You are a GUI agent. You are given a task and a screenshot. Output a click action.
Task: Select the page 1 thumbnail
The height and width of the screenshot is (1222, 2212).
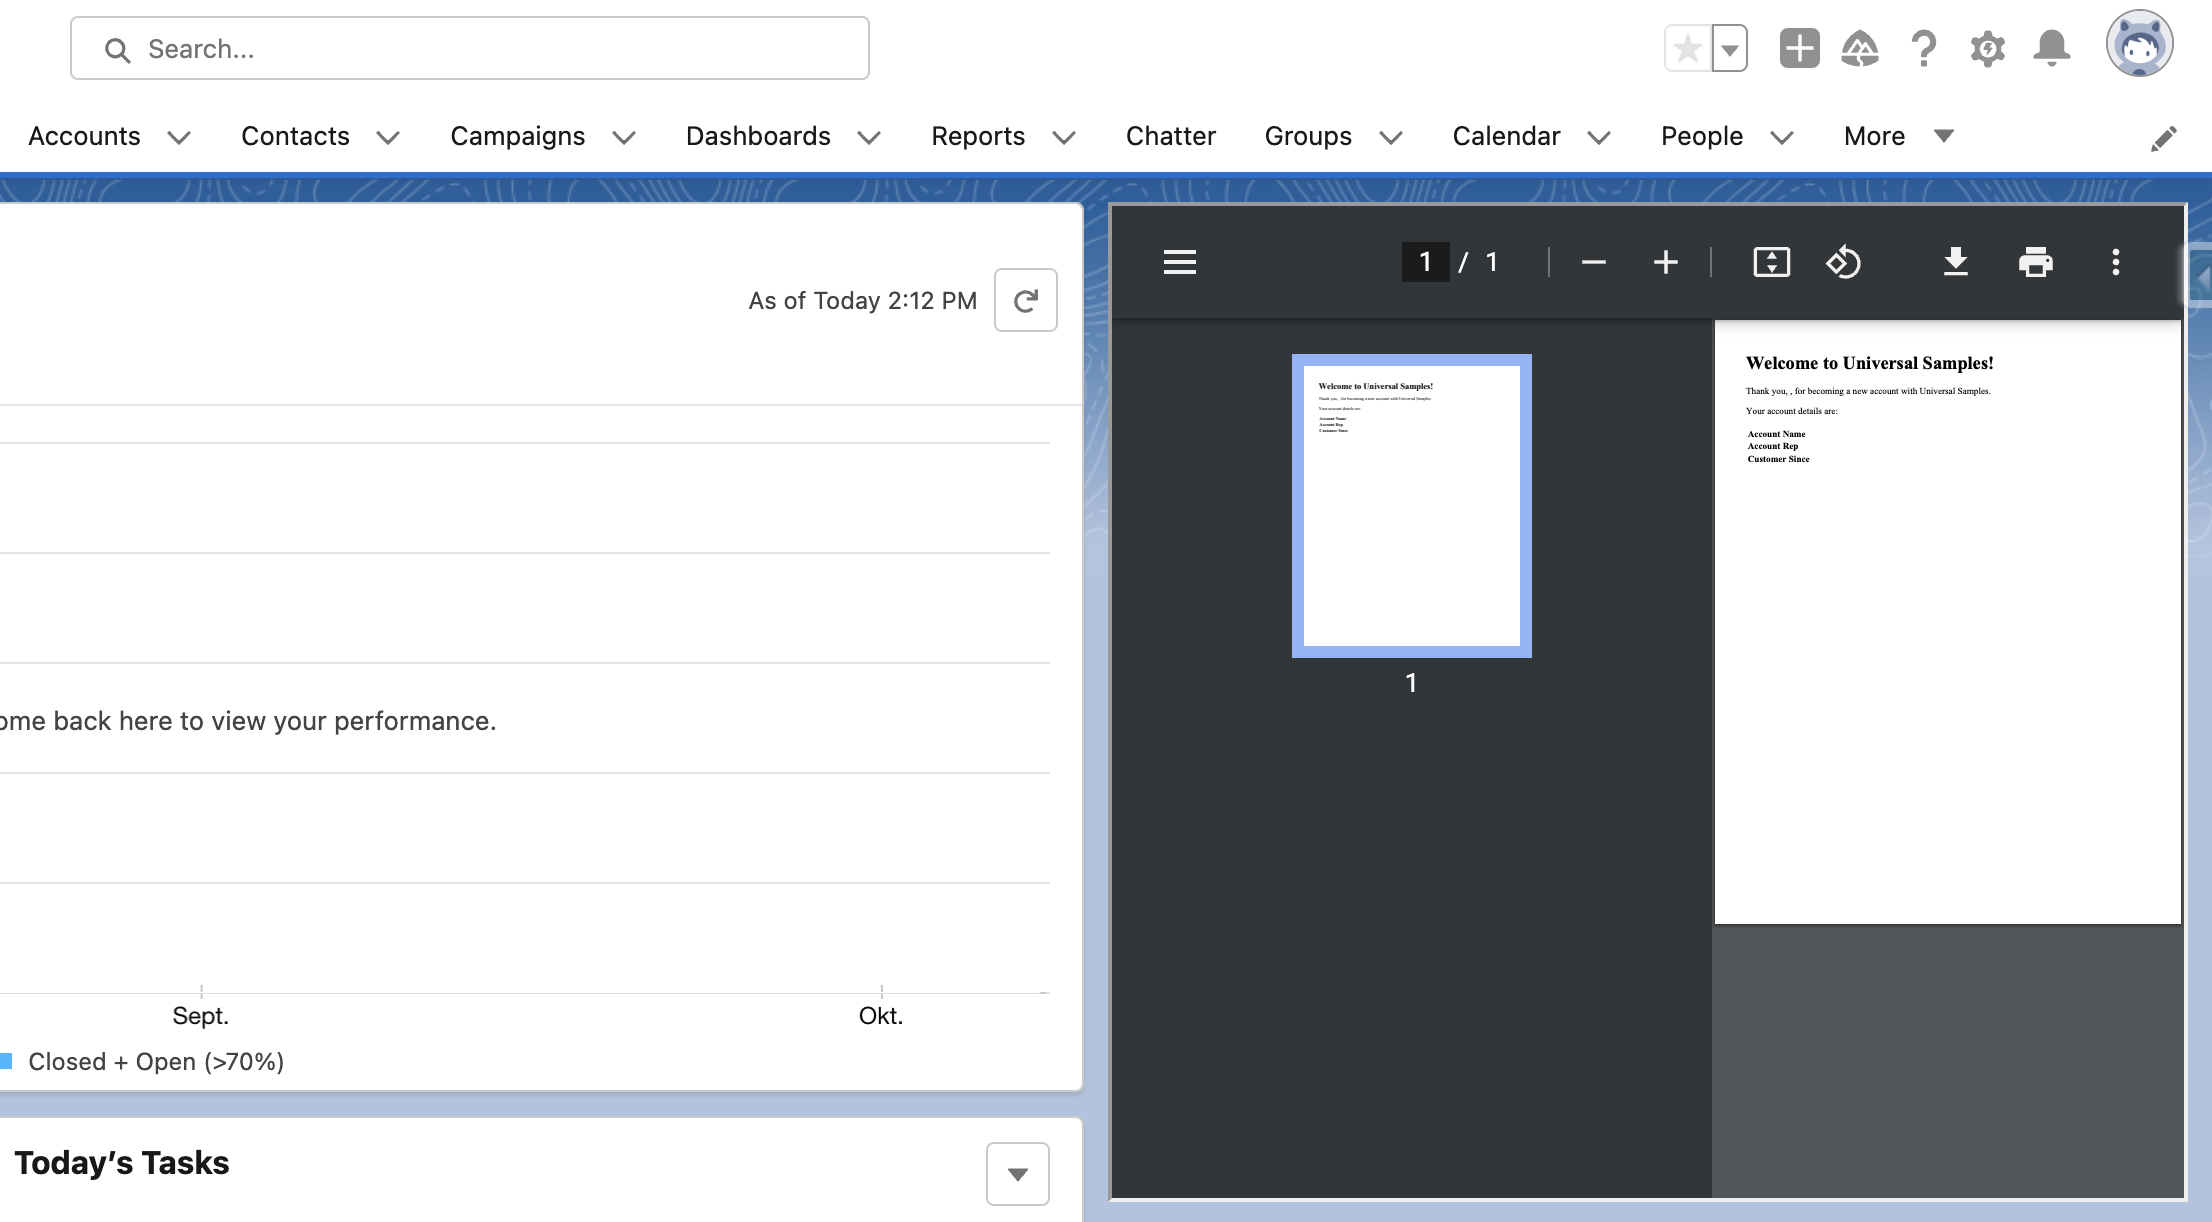tap(1411, 506)
